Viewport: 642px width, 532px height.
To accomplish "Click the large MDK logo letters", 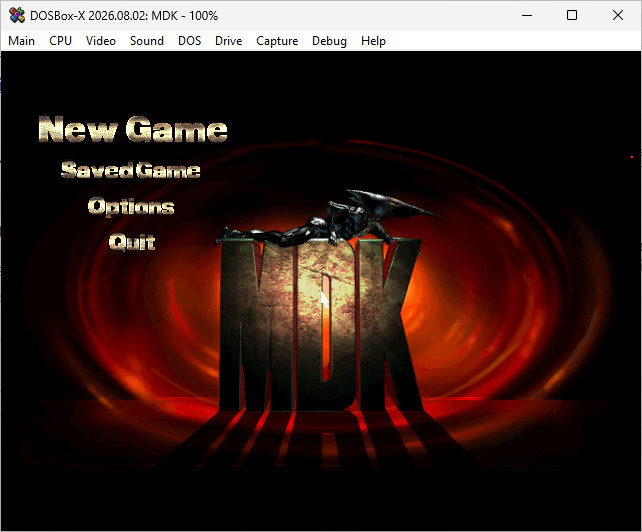I will pos(321,326).
